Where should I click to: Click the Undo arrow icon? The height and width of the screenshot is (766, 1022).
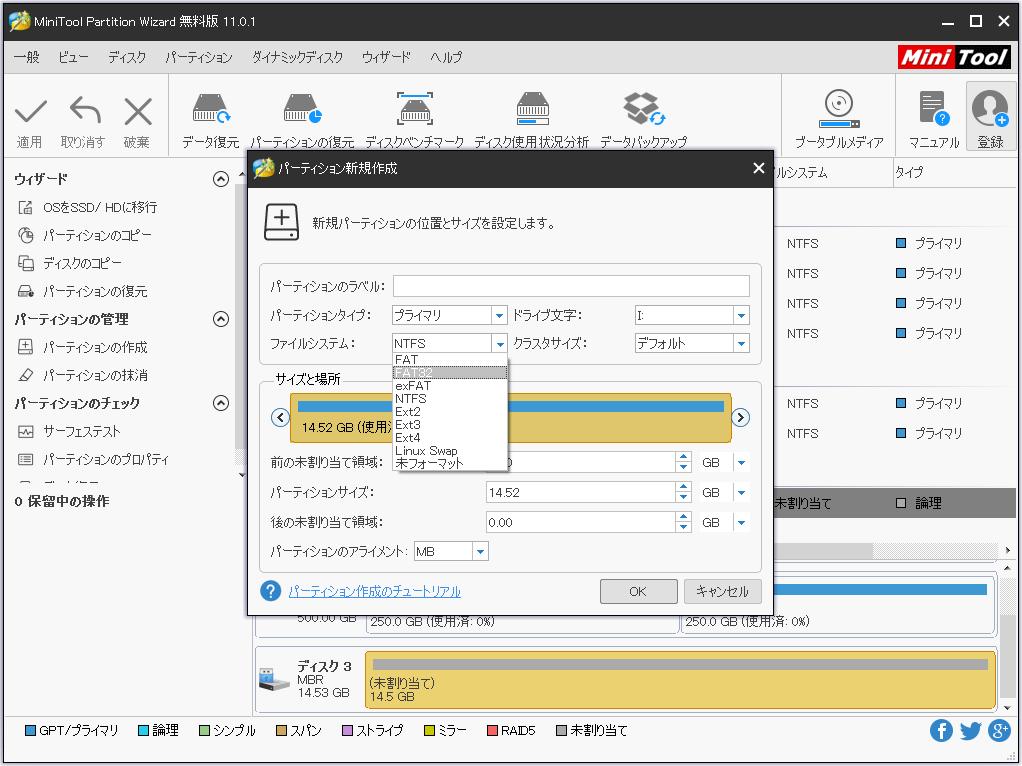85,111
